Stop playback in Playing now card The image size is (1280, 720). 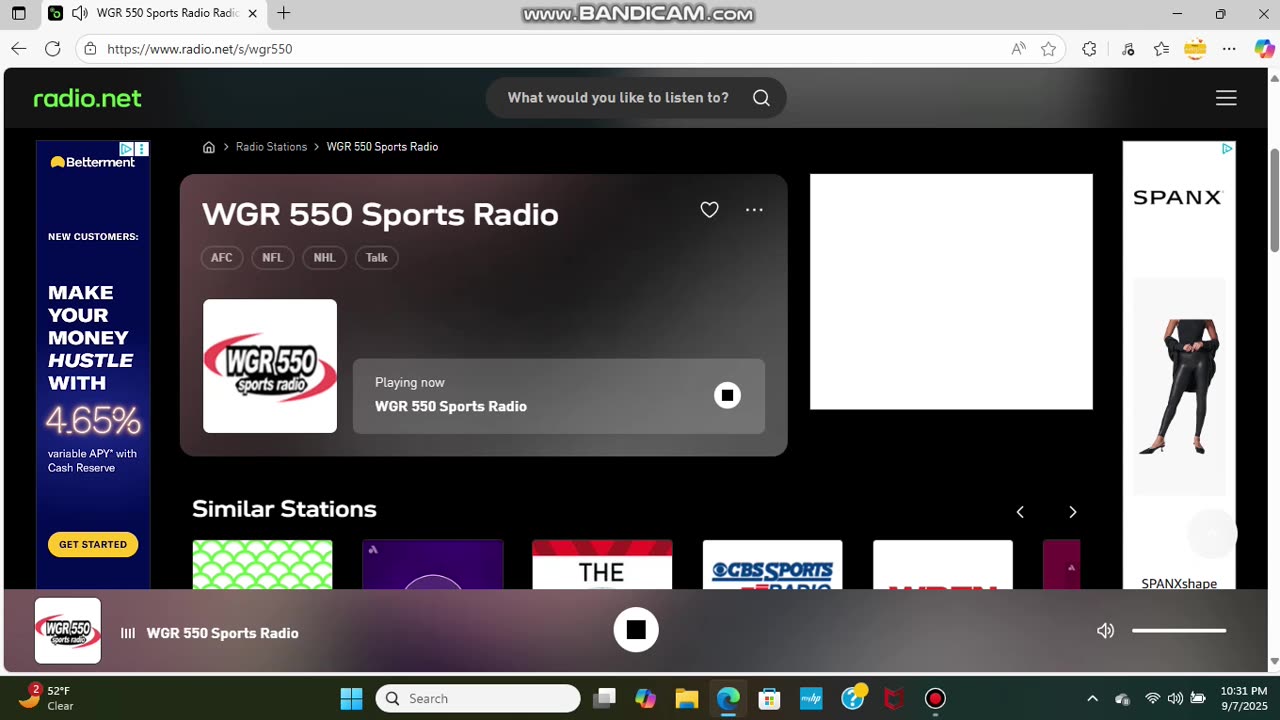(727, 395)
